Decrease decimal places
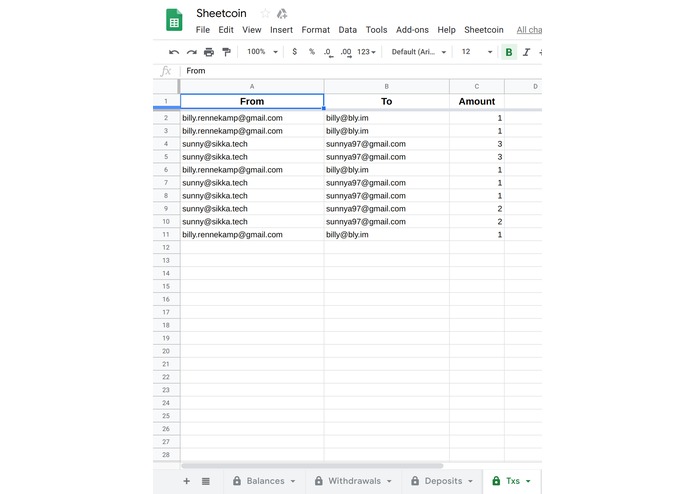The height and width of the screenshot is (494, 695). pyautogui.click(x=328, y=52)
